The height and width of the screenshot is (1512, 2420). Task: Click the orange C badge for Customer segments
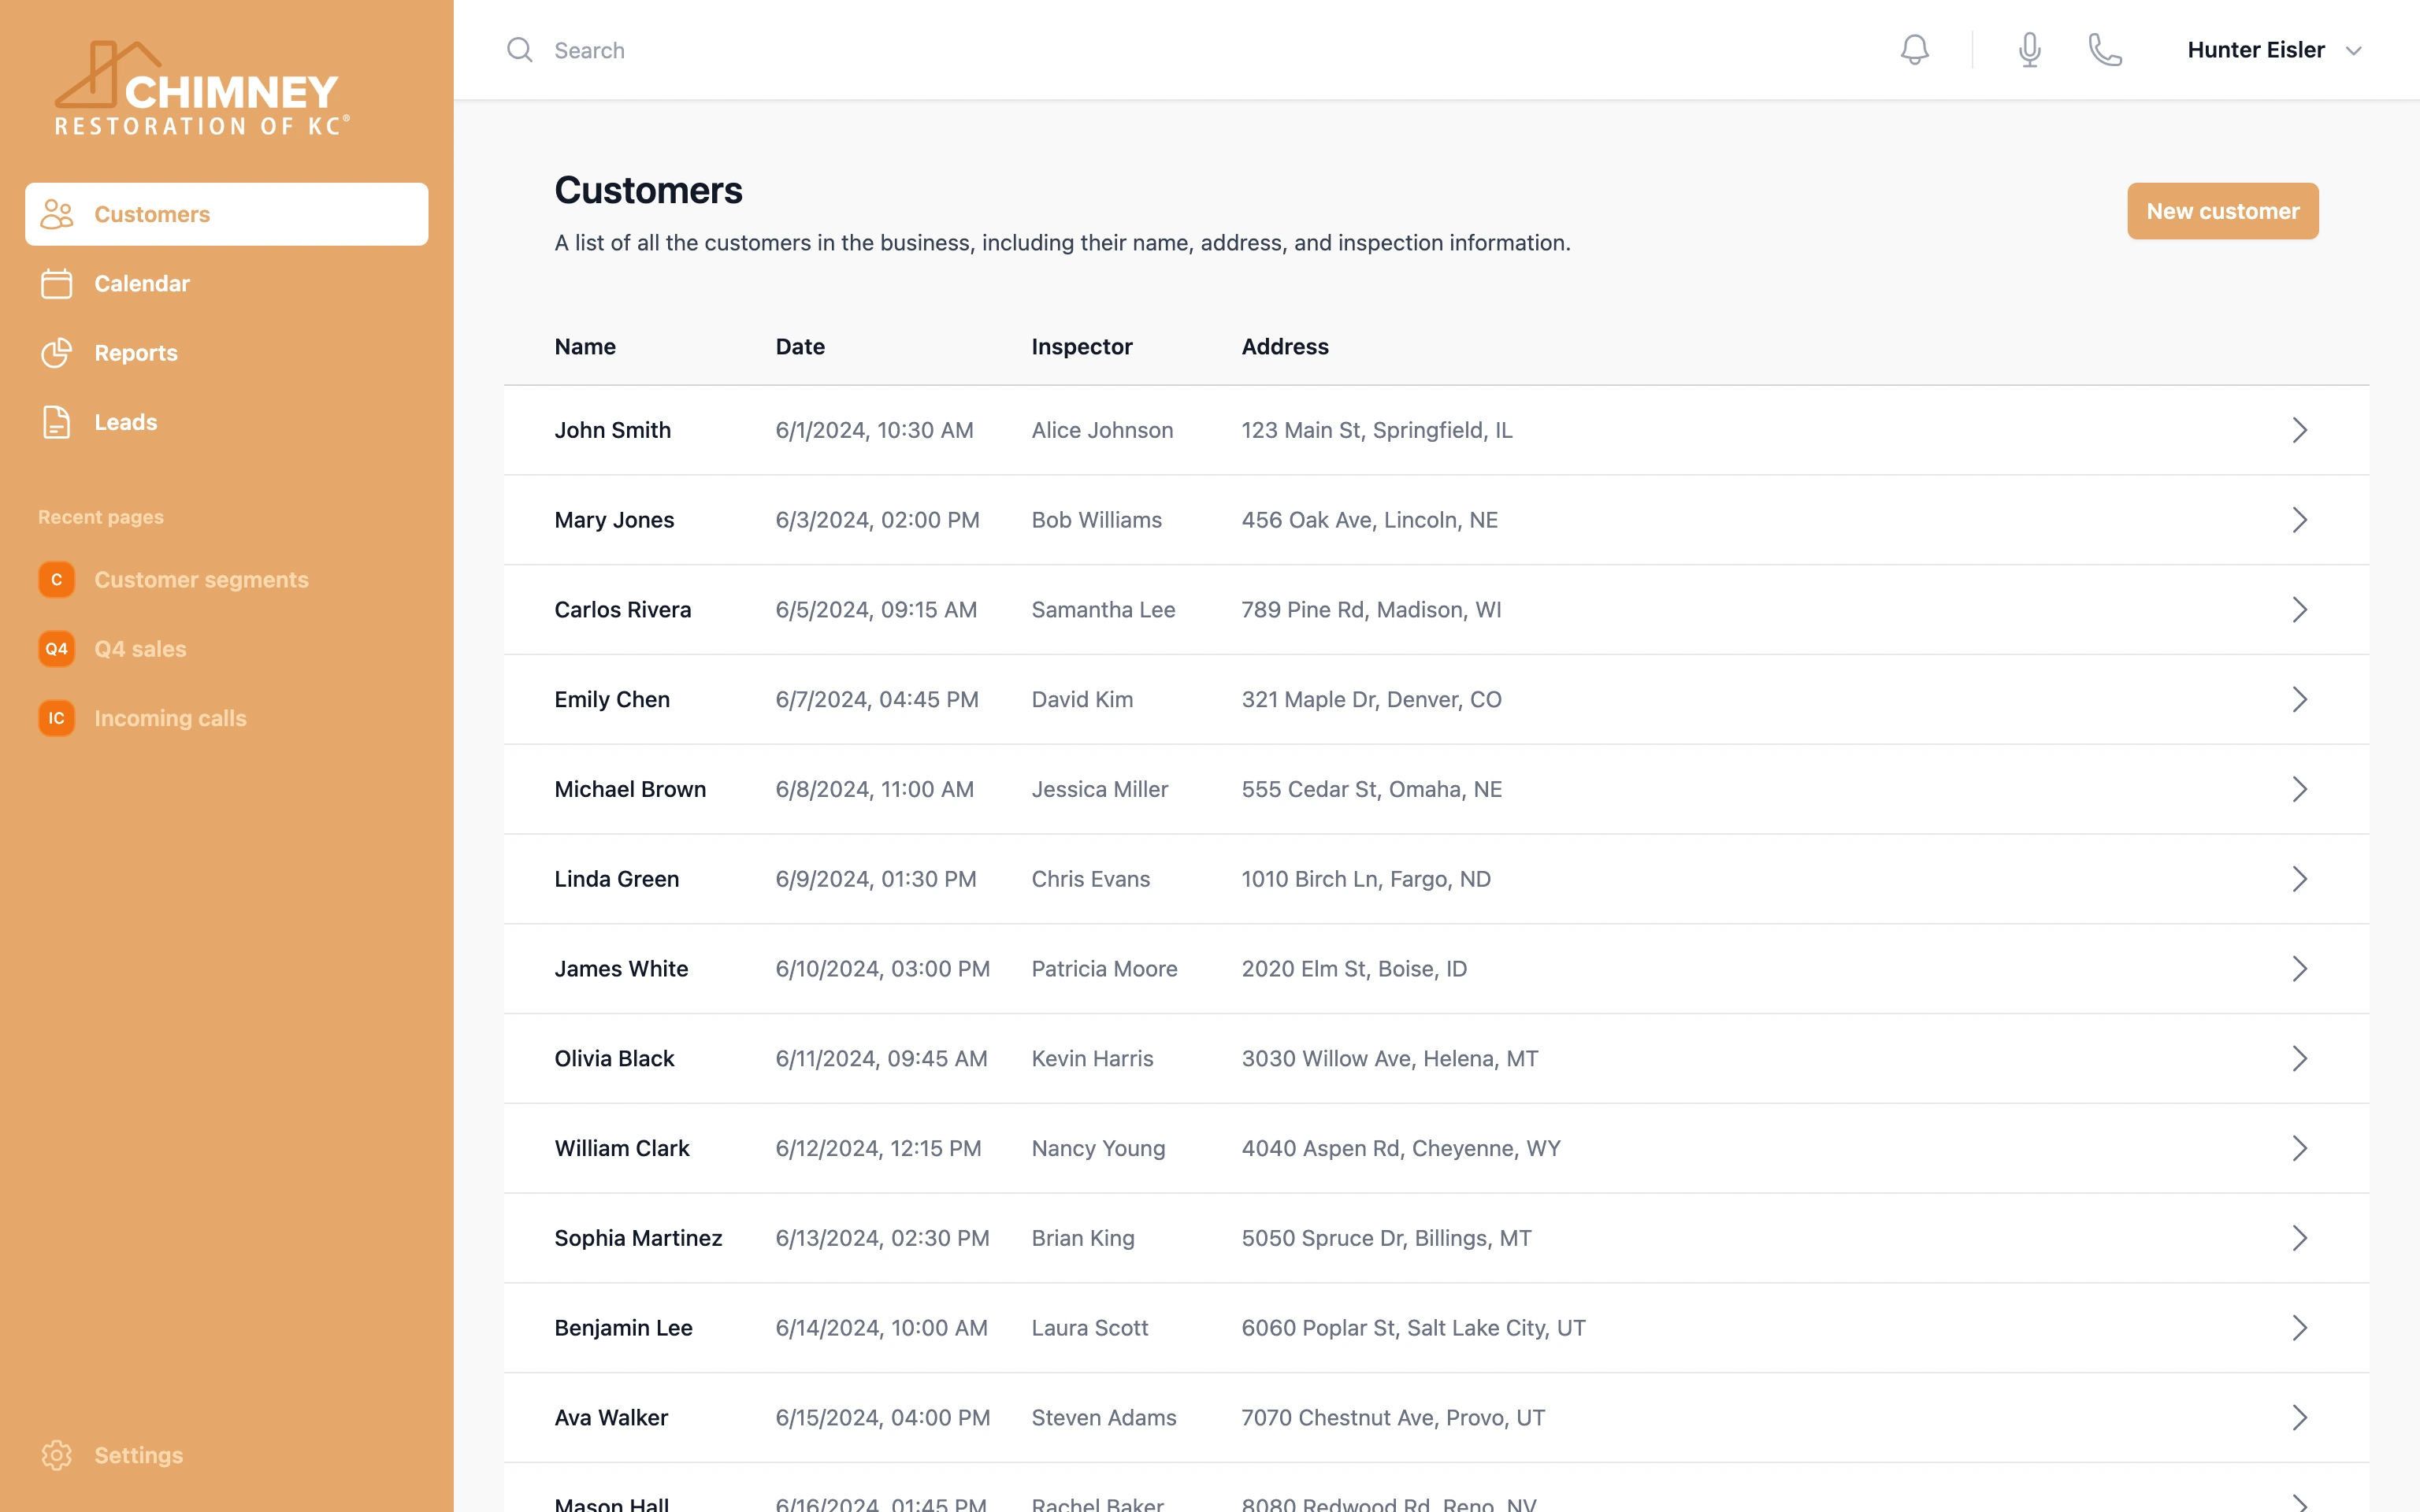tap(57, 580)
